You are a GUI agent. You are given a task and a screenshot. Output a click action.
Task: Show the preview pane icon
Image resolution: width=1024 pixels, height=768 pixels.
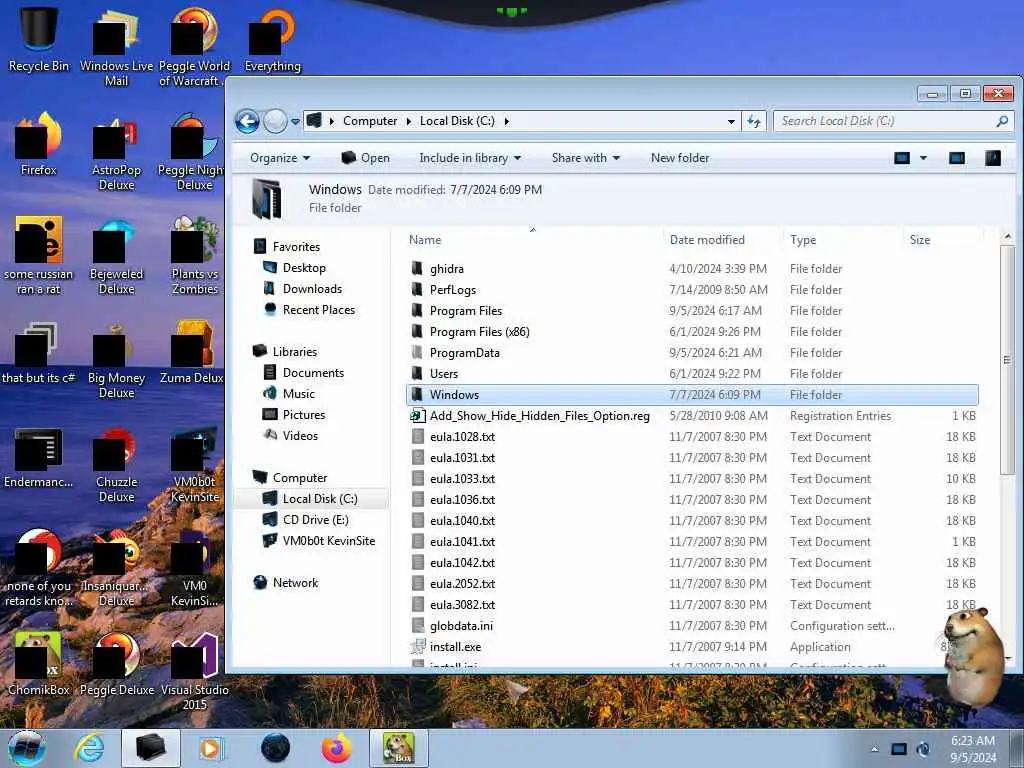[957, 158]
